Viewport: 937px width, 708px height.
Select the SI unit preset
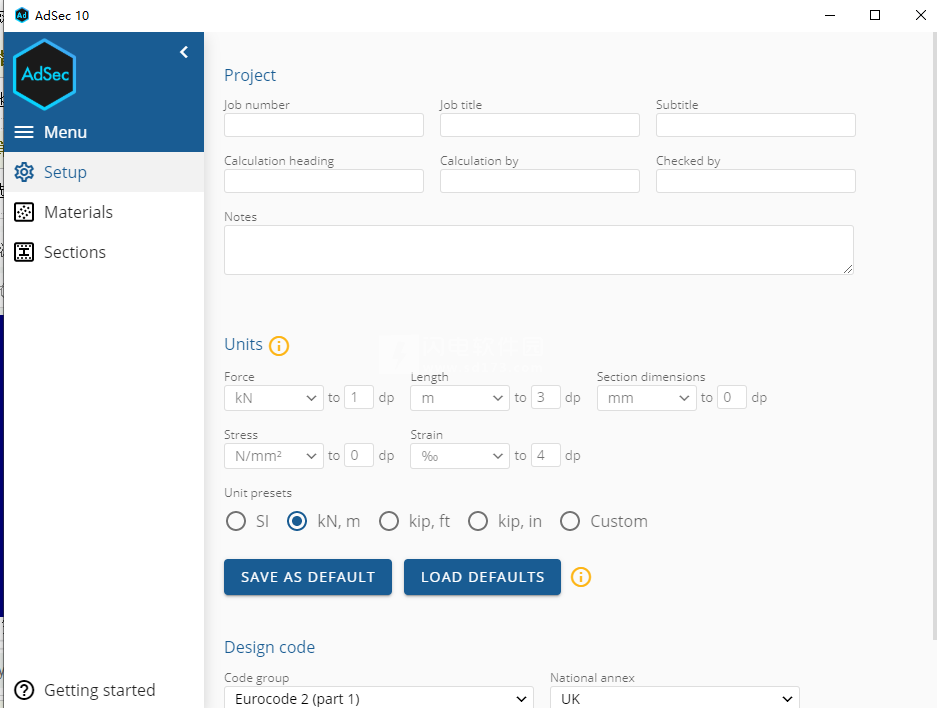pos(236,521)
